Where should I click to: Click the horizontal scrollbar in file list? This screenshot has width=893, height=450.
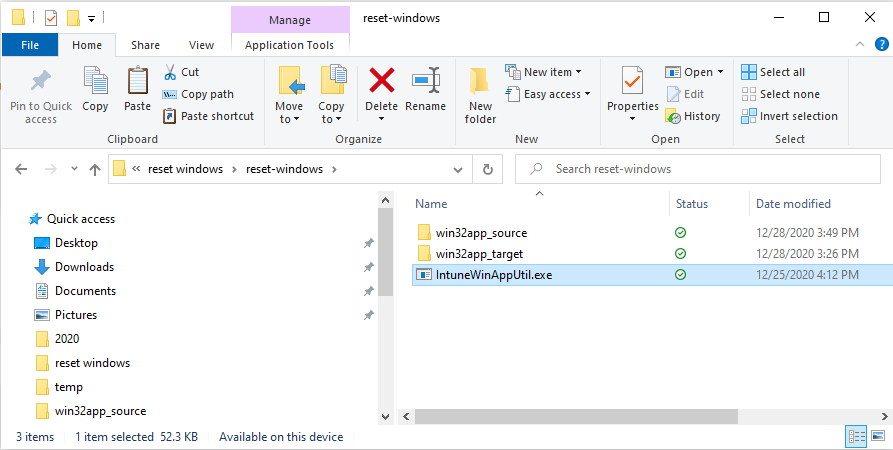(576, 417)
